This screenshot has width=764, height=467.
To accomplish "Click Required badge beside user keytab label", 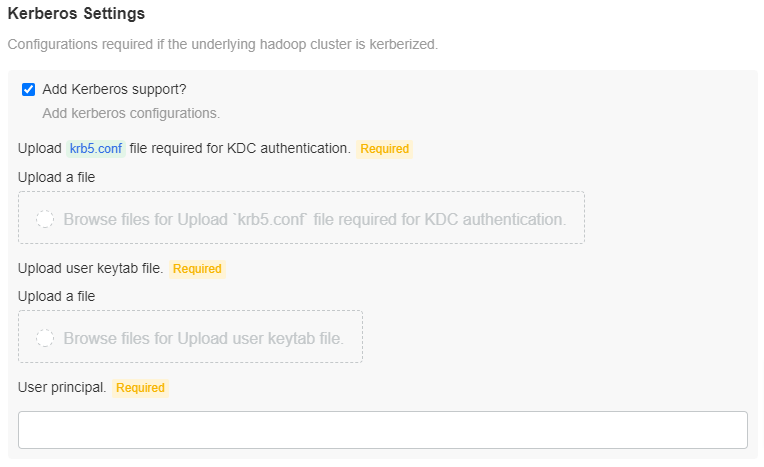I will point(197,269).
